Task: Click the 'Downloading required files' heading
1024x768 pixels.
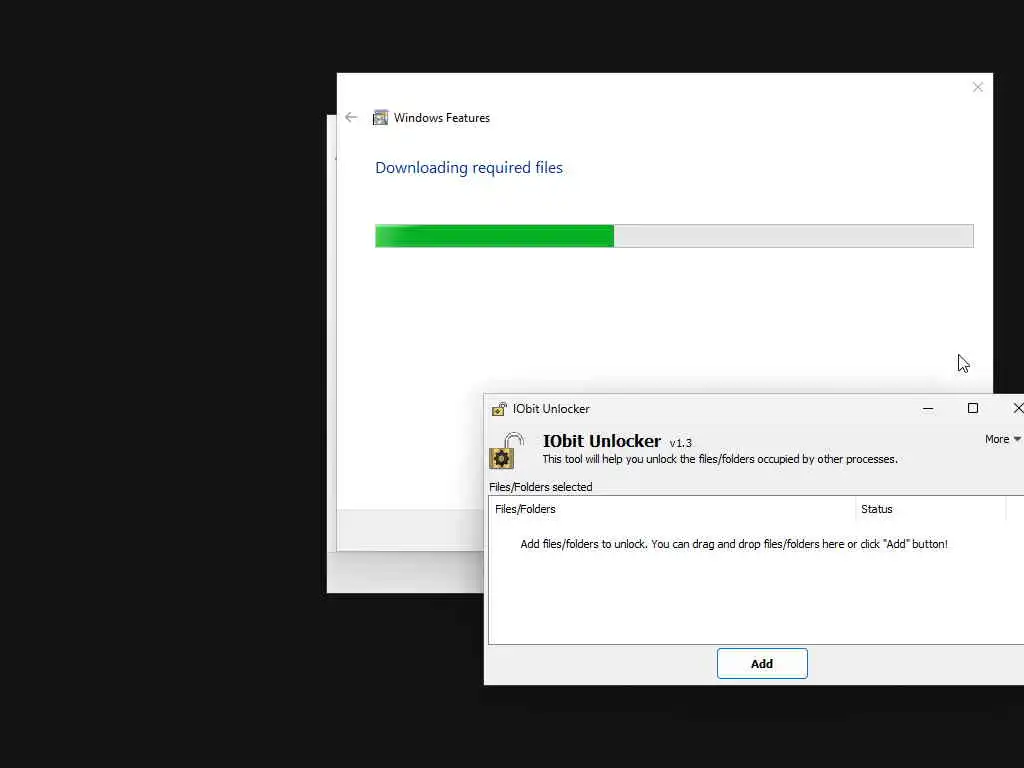Action: (469, 168)
